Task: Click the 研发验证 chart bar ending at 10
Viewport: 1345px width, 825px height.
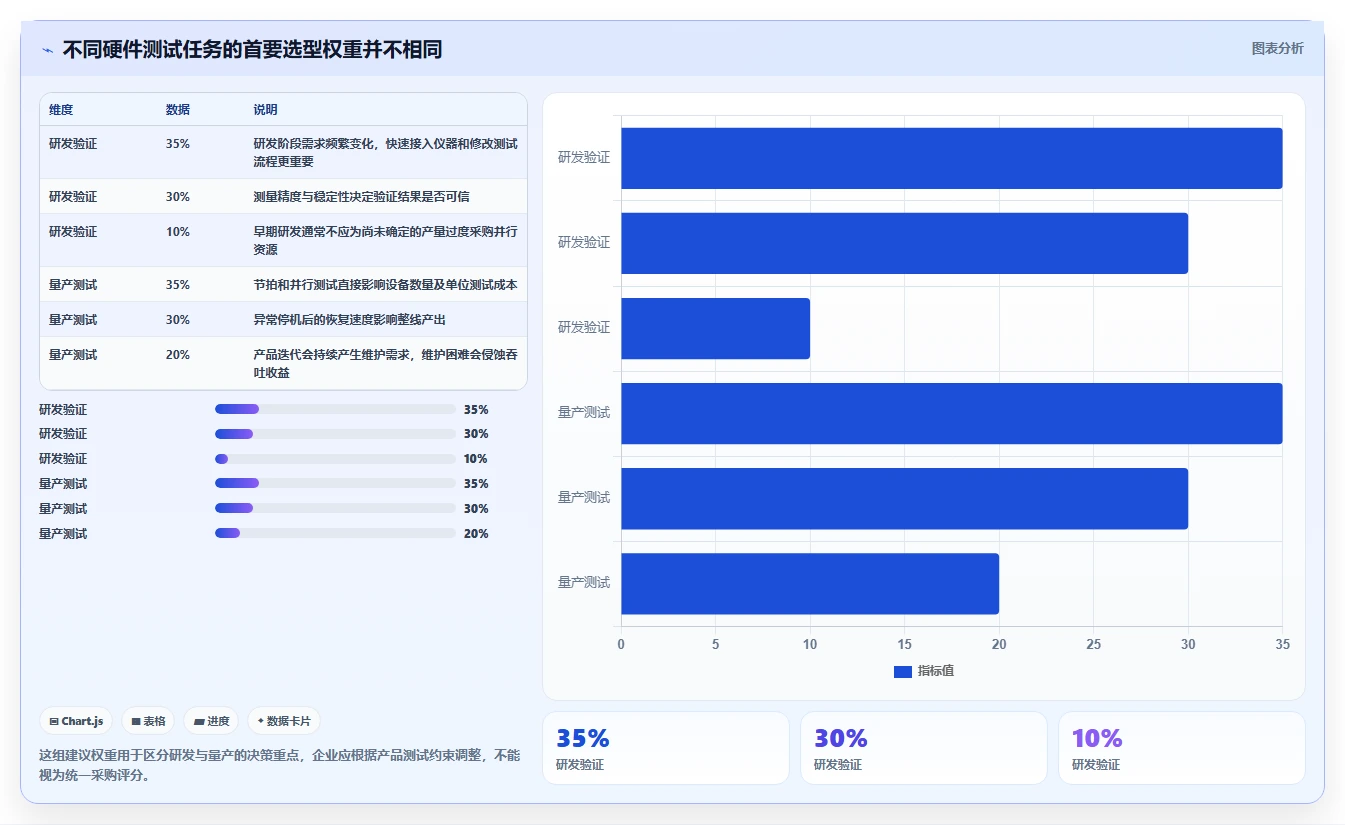Action: click(715, 328)
